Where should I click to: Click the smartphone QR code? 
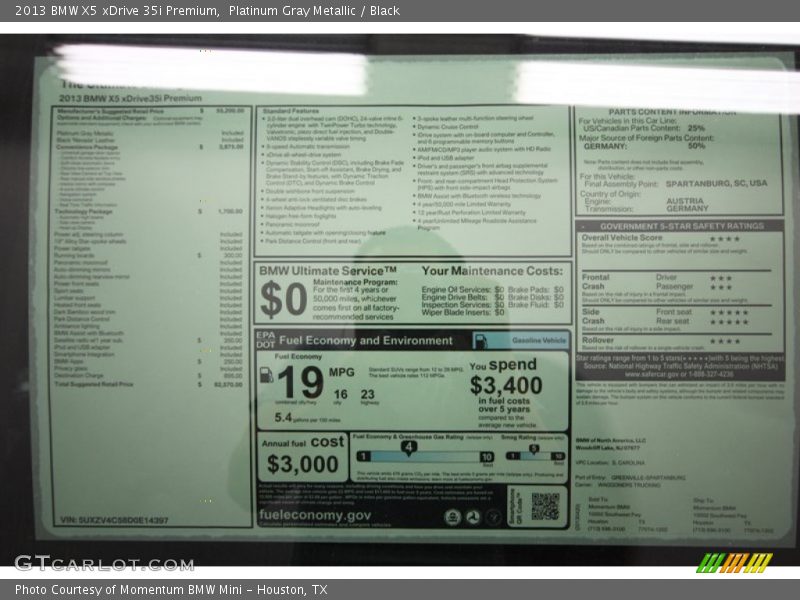click(544, 506)
